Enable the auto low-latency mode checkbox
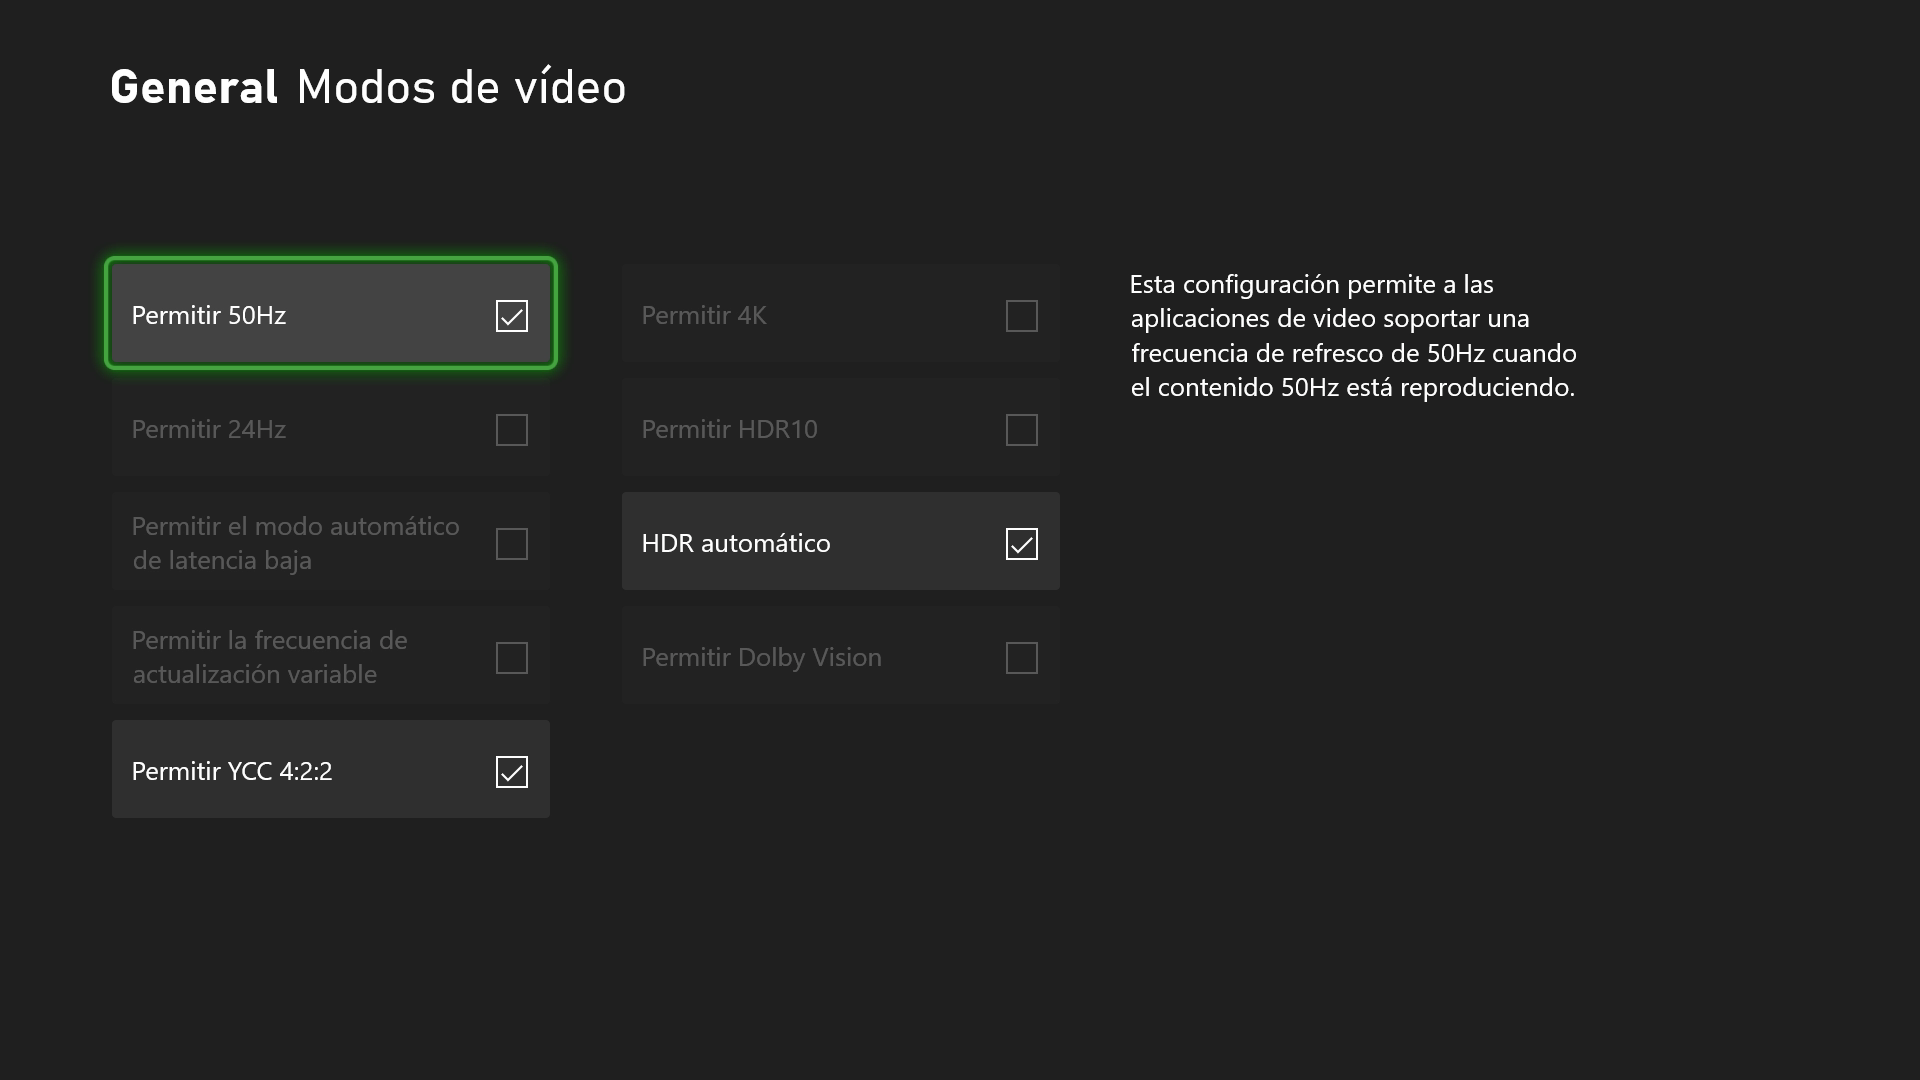Image resolution: width=1920 pixels, height=1080 pixels. [x=511, y=544]
